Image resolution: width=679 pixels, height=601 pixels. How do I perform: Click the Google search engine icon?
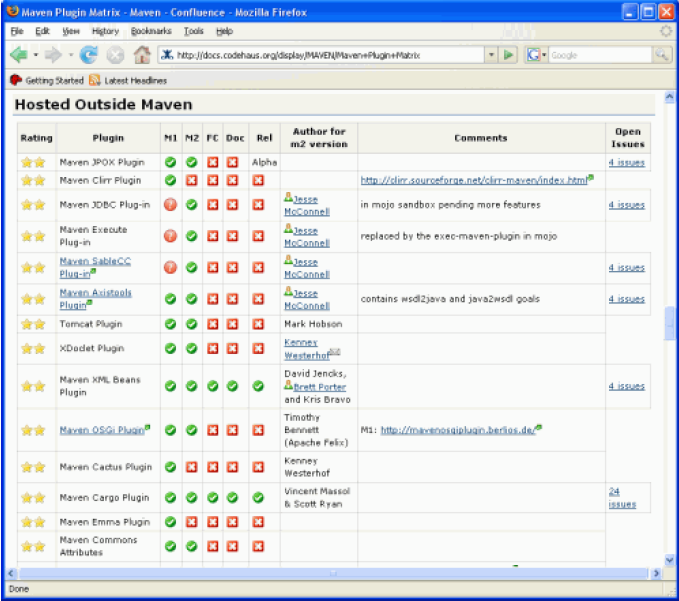(x=533, y=55)
